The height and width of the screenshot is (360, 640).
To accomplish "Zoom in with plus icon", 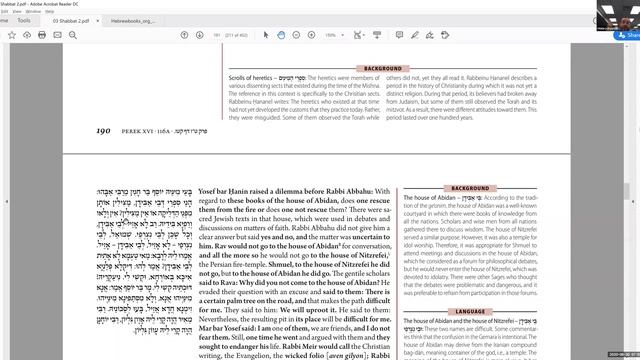I will pyautogui.click(x=311, y=35).
